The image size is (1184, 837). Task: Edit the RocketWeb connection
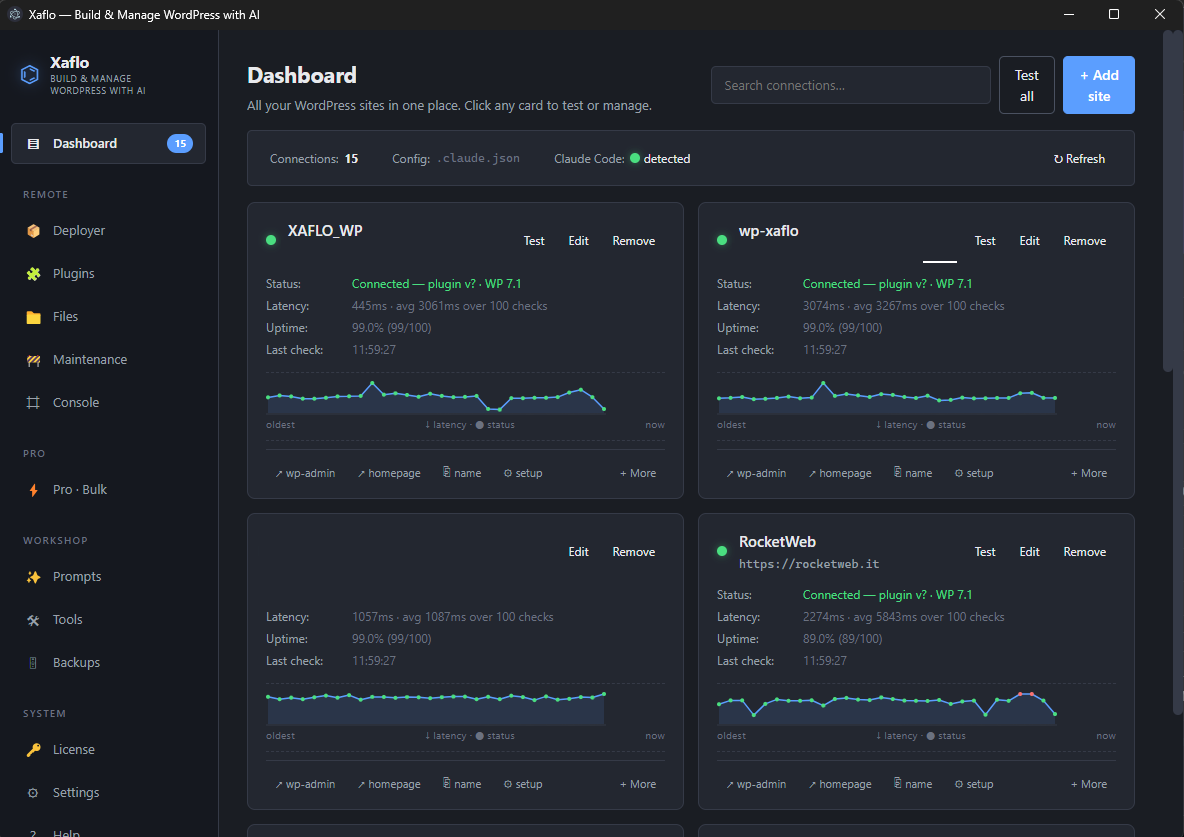(x=1029, y=552)
